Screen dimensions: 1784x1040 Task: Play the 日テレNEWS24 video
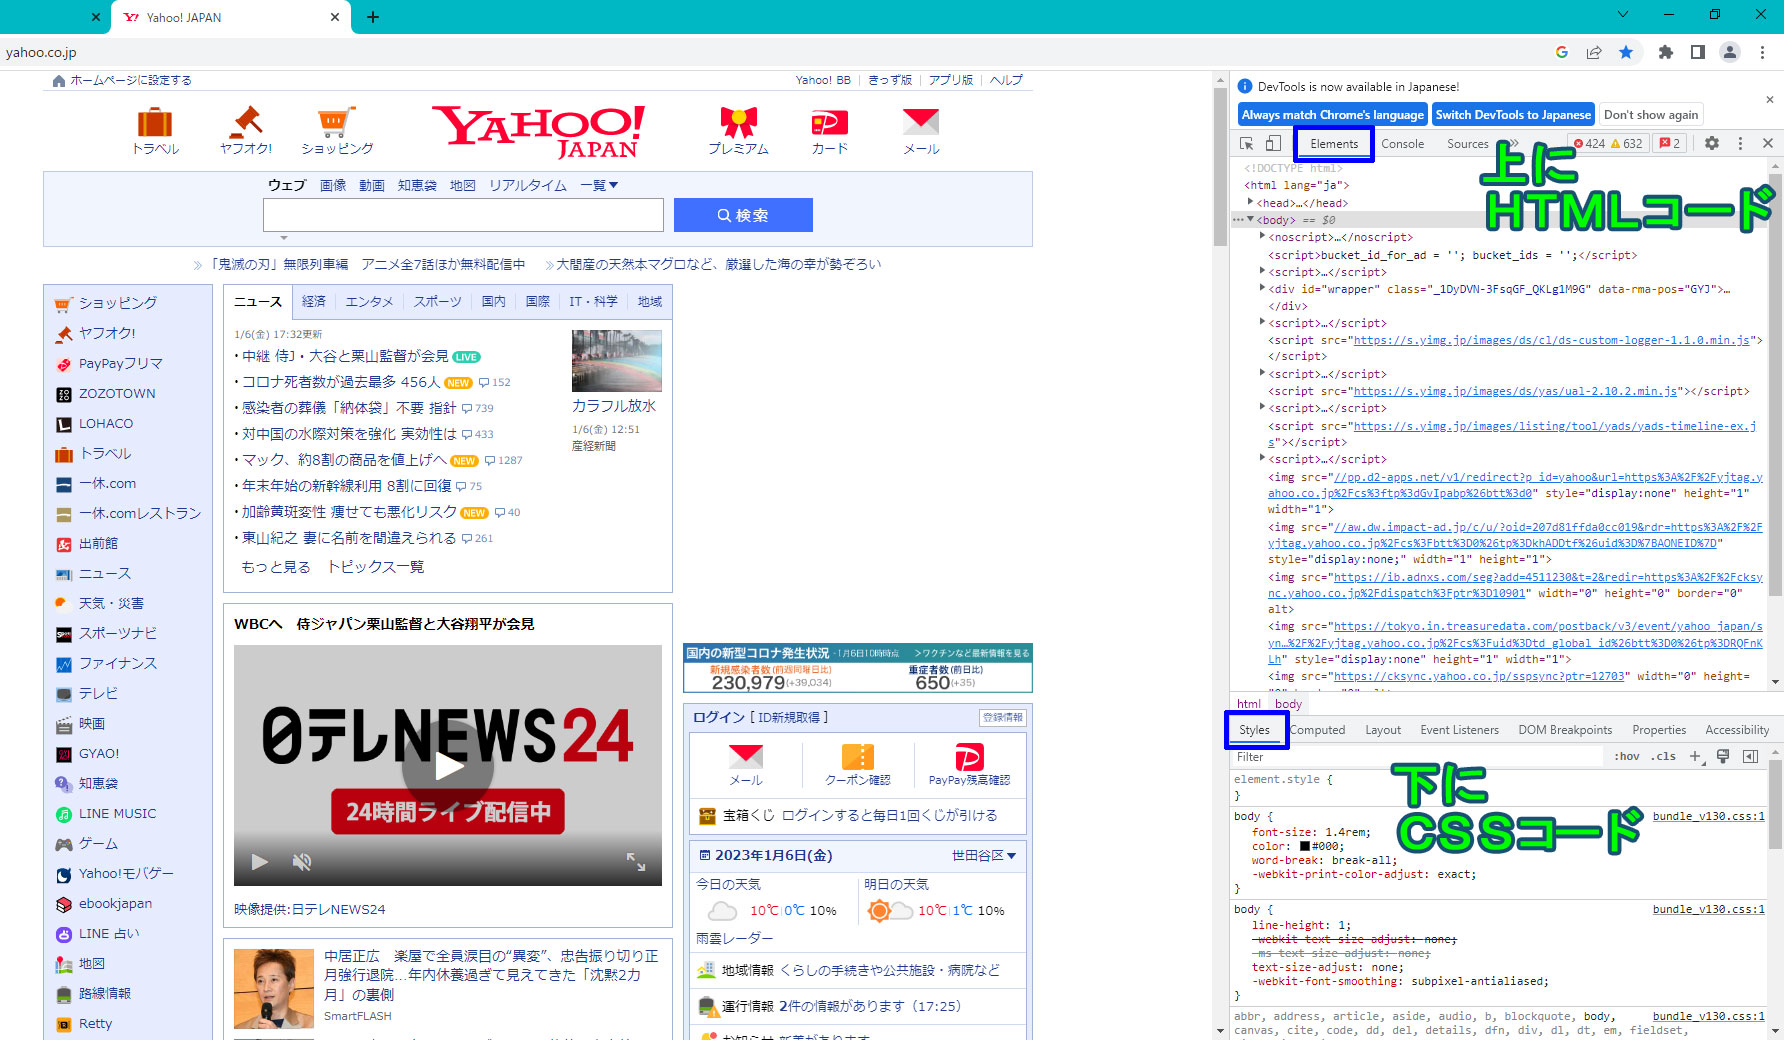click(448, 766)
